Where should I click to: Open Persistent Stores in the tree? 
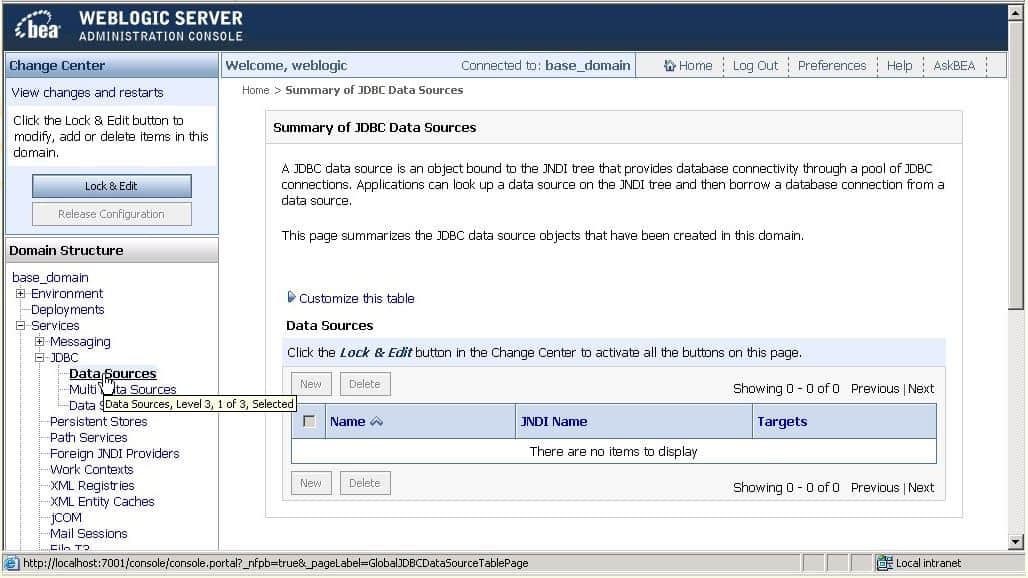click(x=98, y=421)
